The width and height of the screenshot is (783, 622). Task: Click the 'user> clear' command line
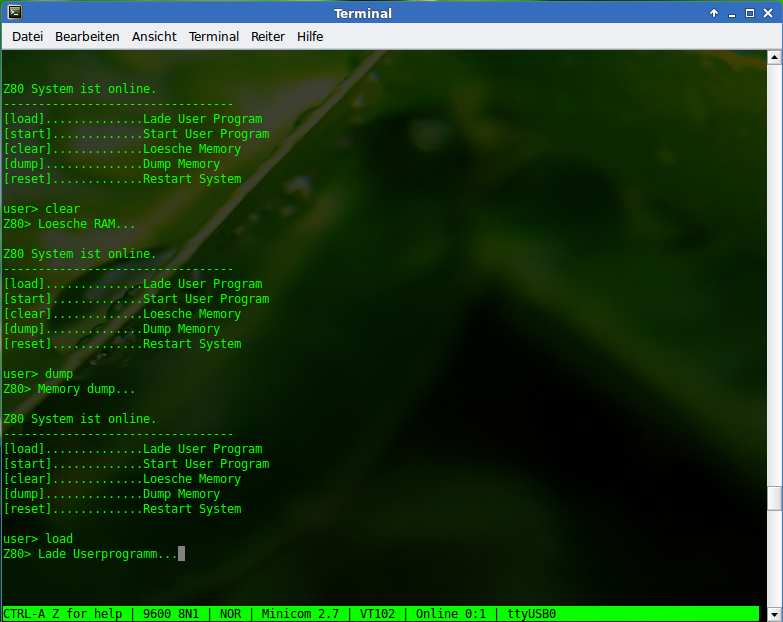[41, 209]
